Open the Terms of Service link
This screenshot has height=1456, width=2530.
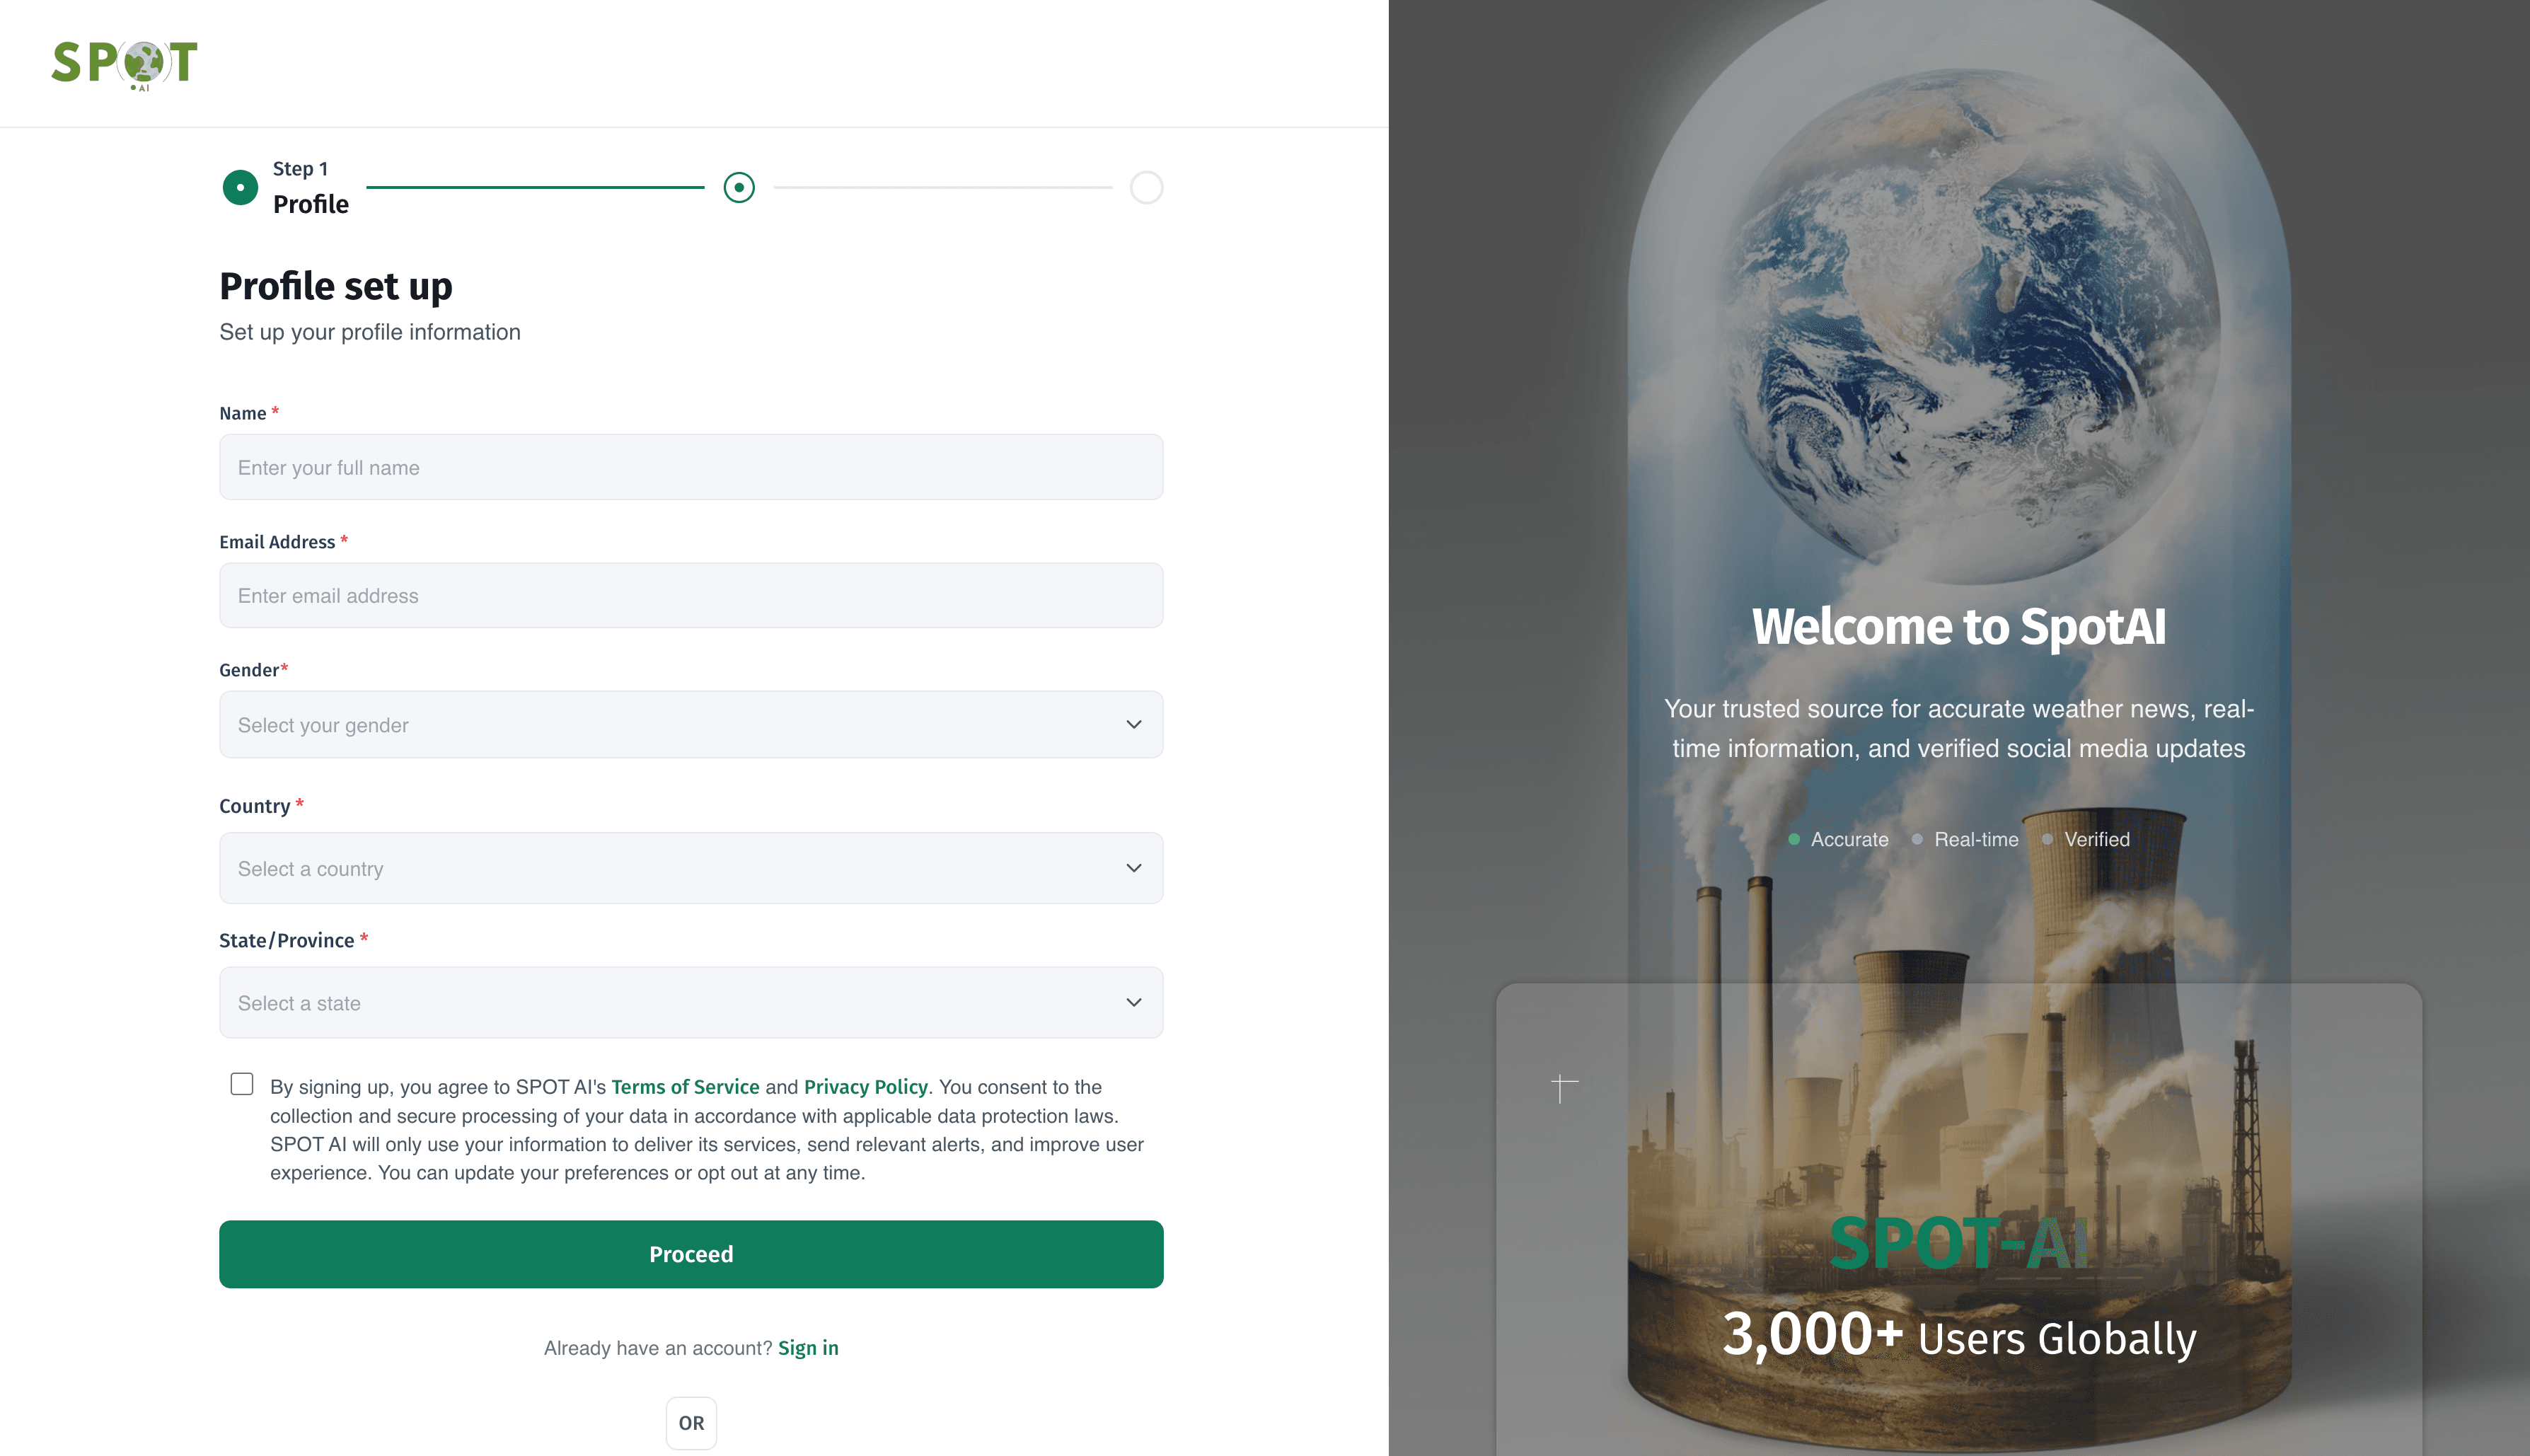(685, 1087)
